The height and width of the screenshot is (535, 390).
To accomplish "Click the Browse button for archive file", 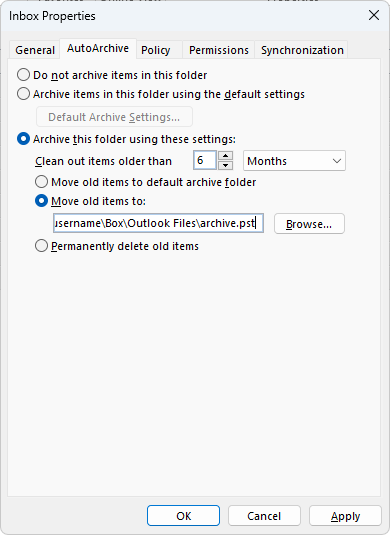I will point(309,224).
